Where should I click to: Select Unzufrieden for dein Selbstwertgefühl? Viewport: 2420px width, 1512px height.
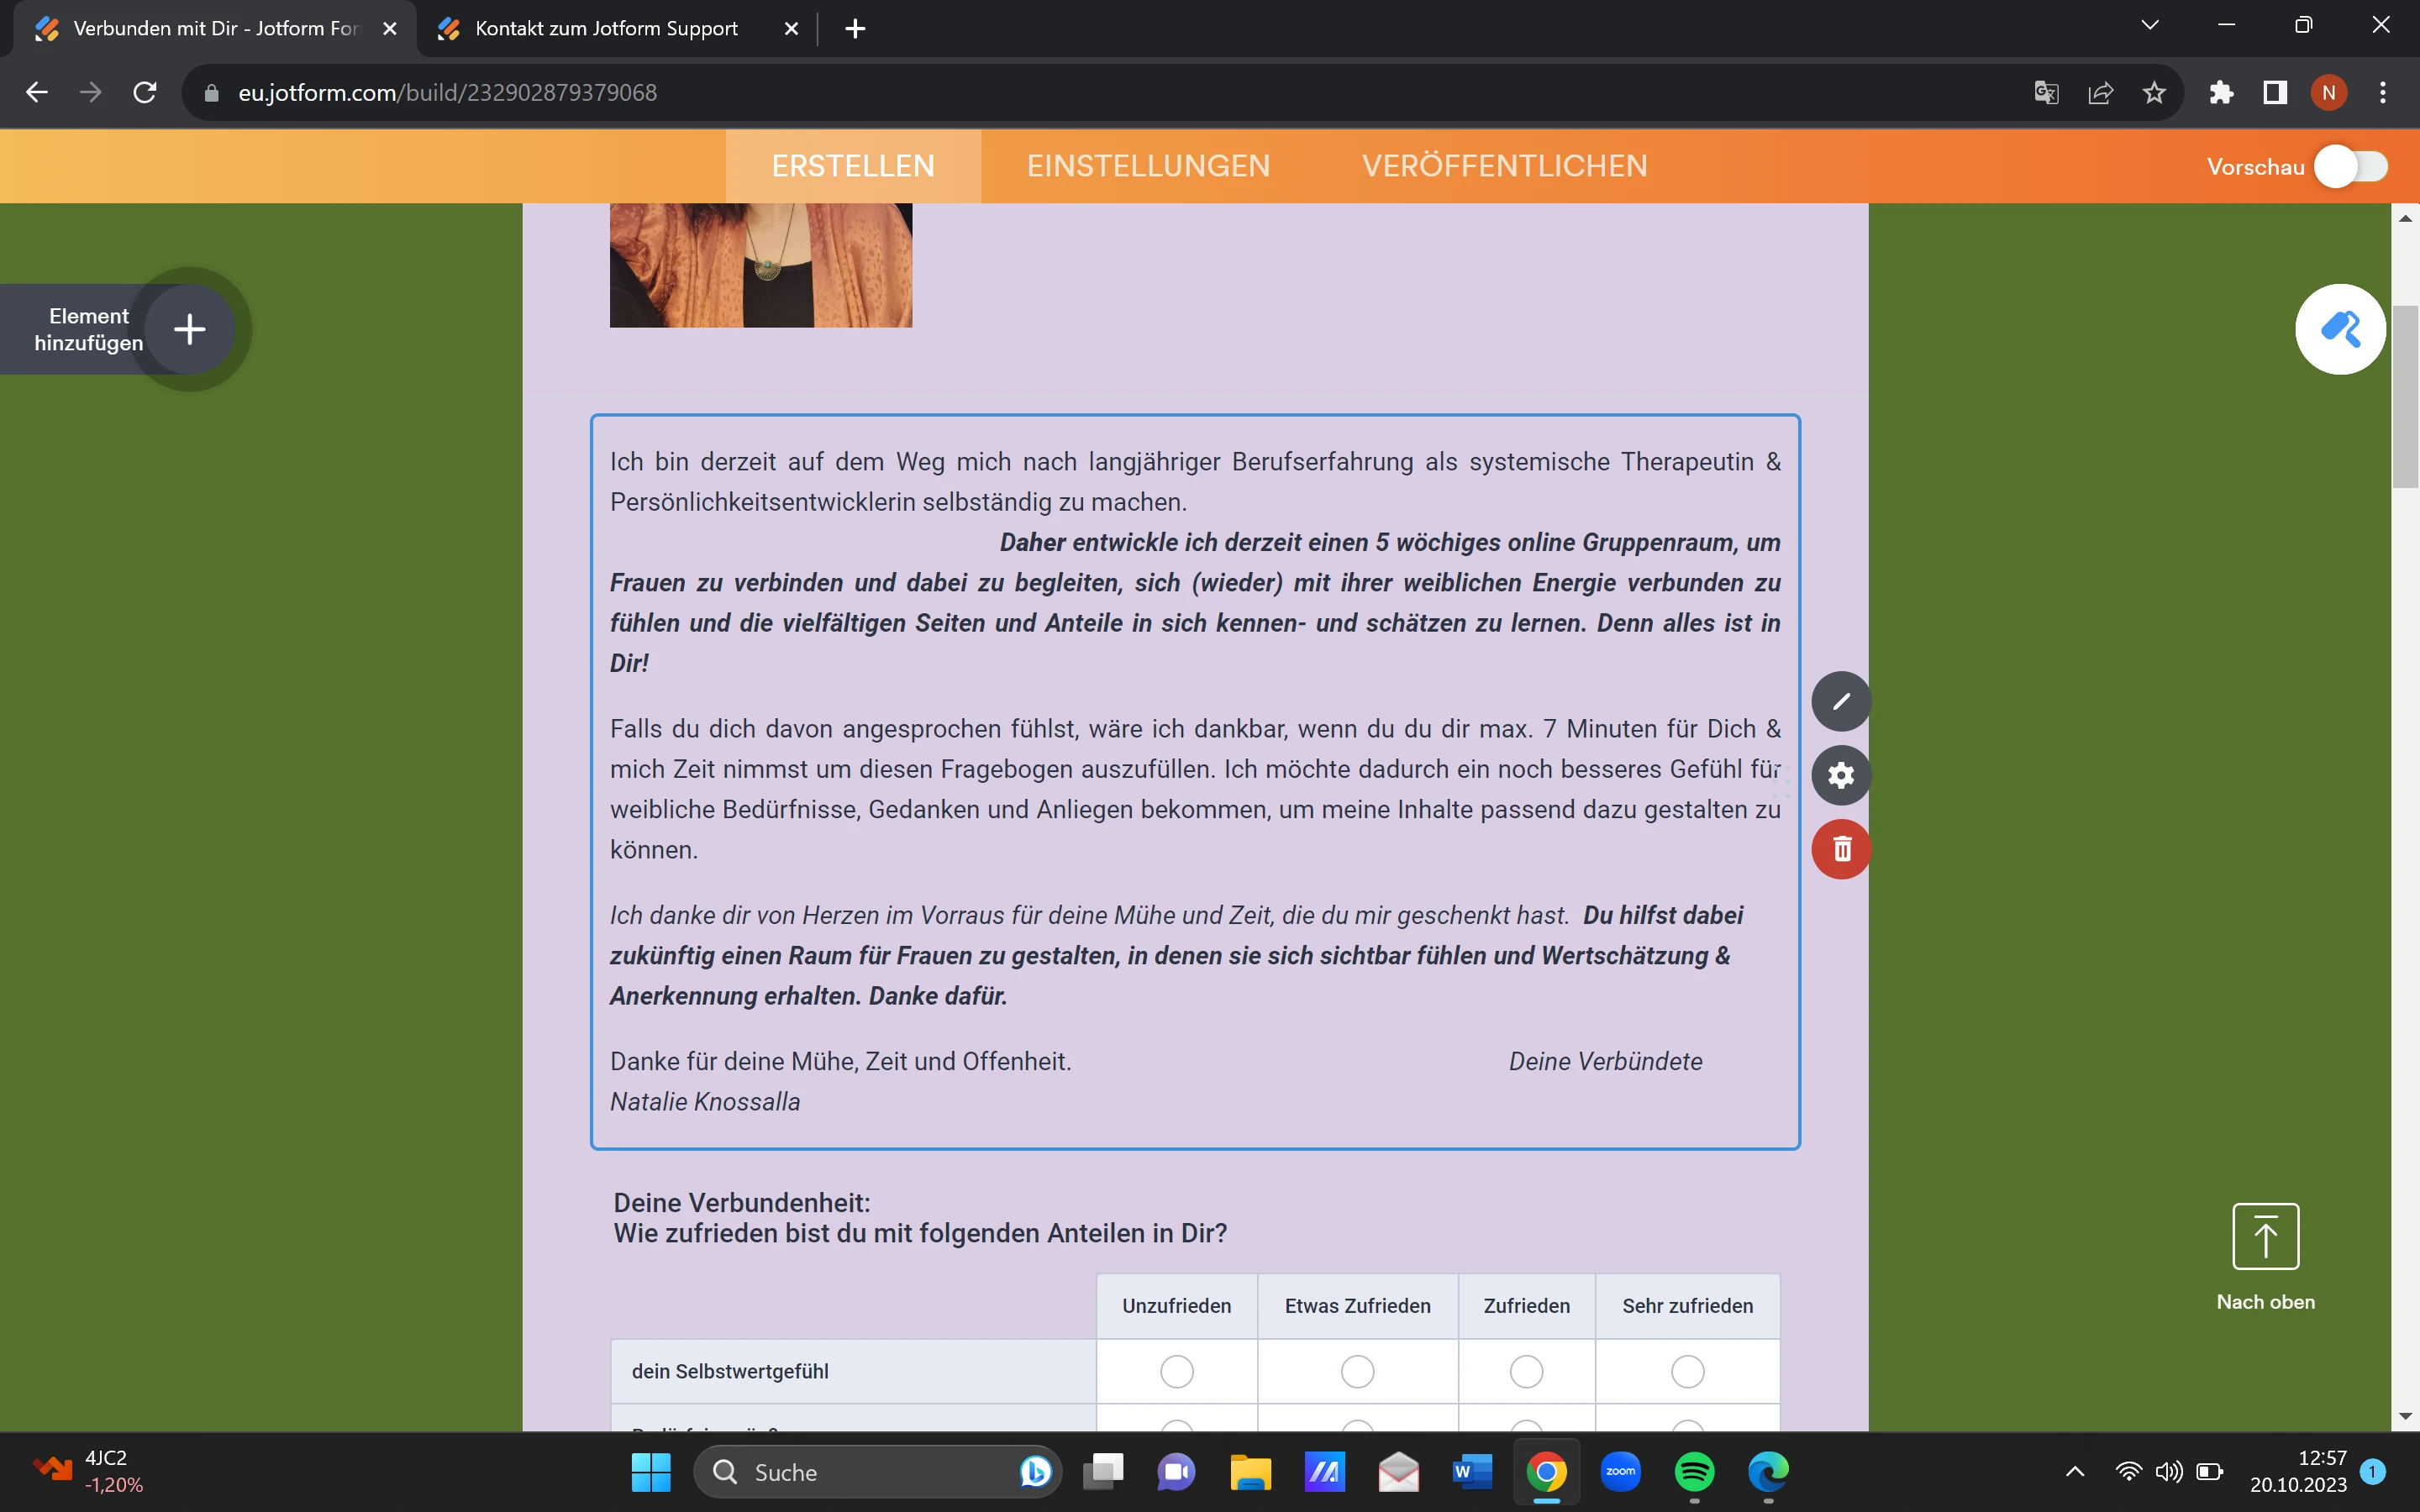(1177, 1371)
